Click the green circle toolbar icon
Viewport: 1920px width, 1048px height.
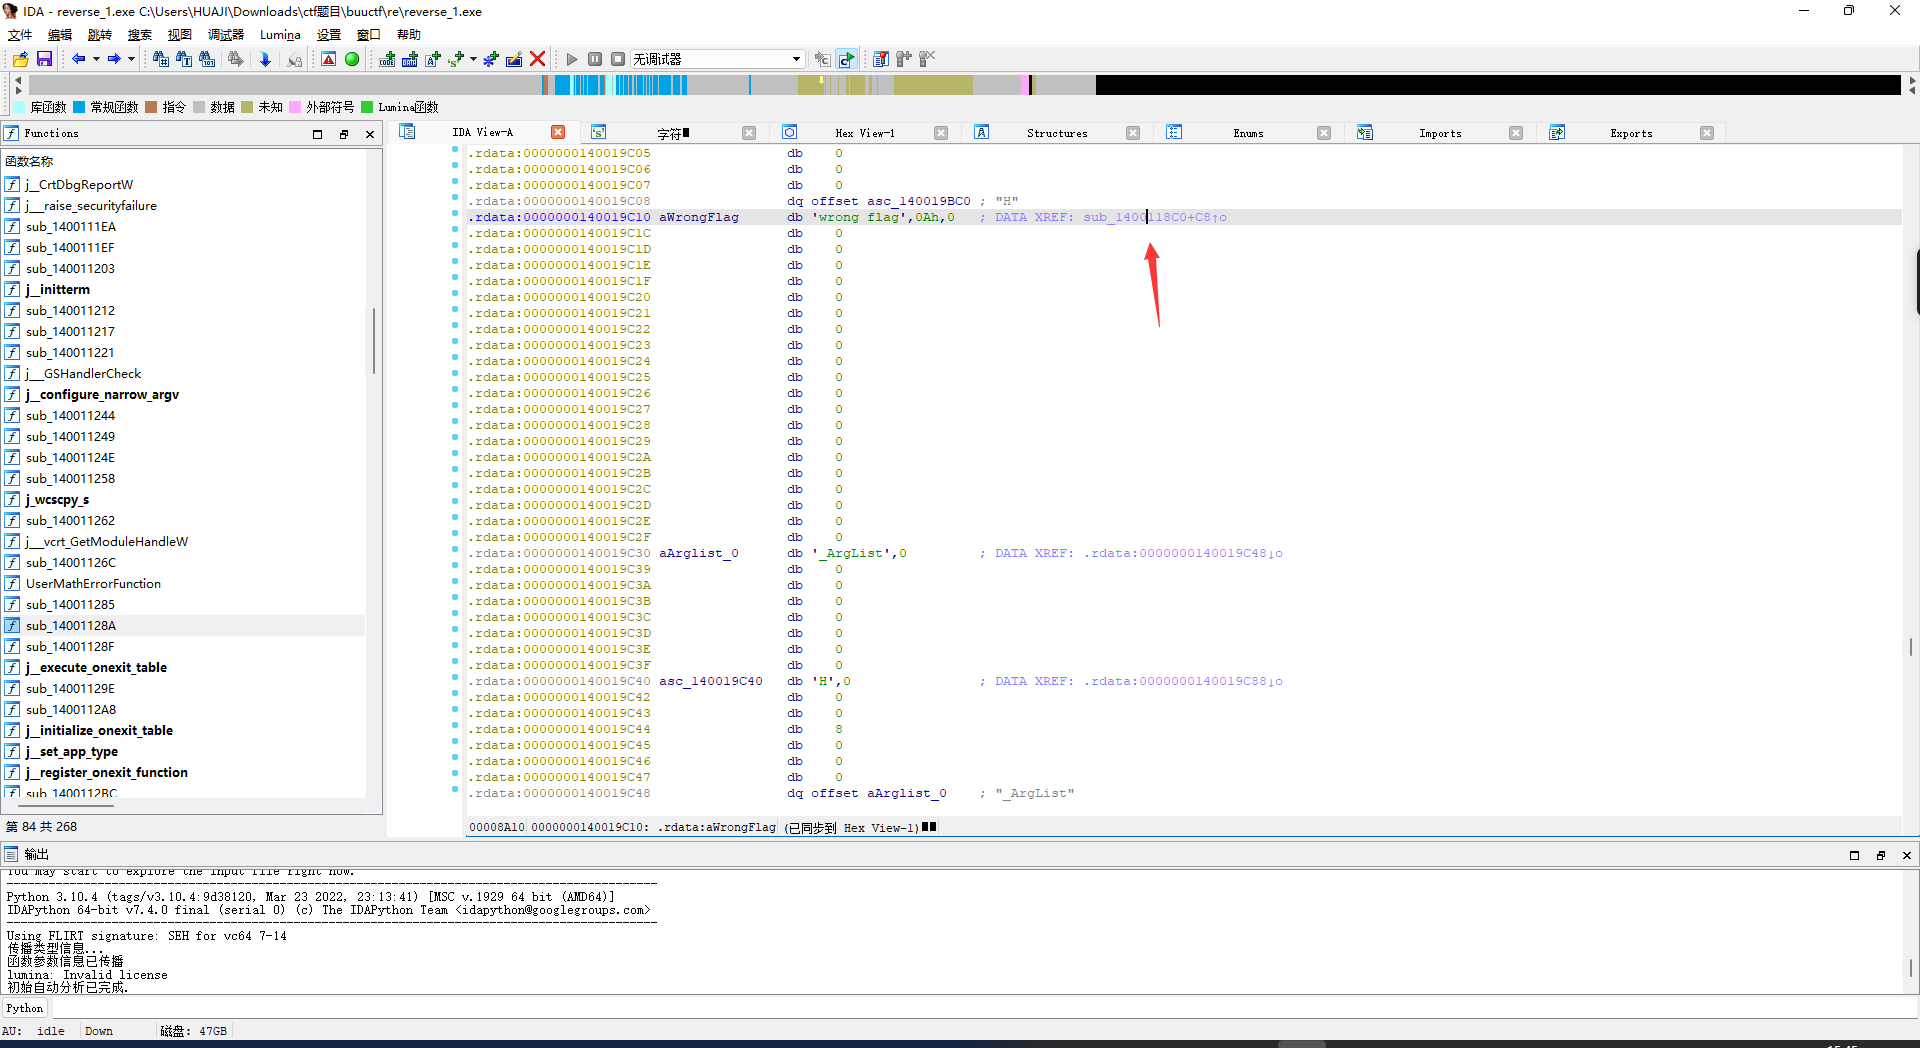(x=352, y=59)
